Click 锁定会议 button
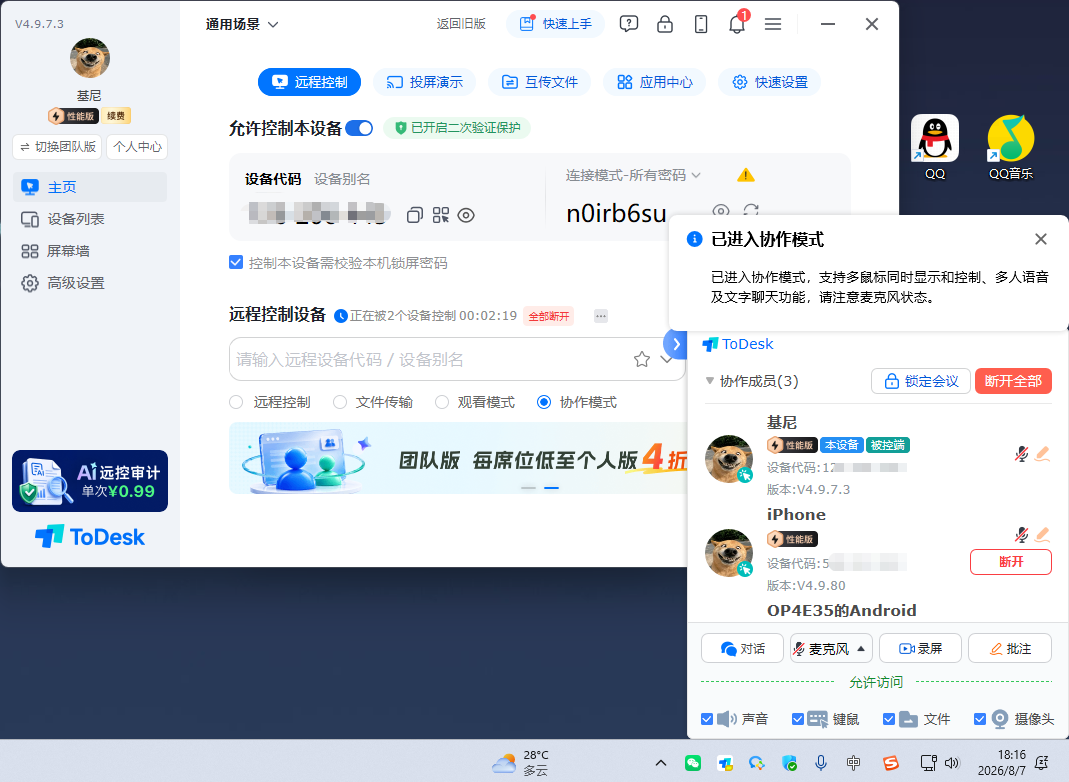This screenshot has height=782, width=1069. (921, 381)
